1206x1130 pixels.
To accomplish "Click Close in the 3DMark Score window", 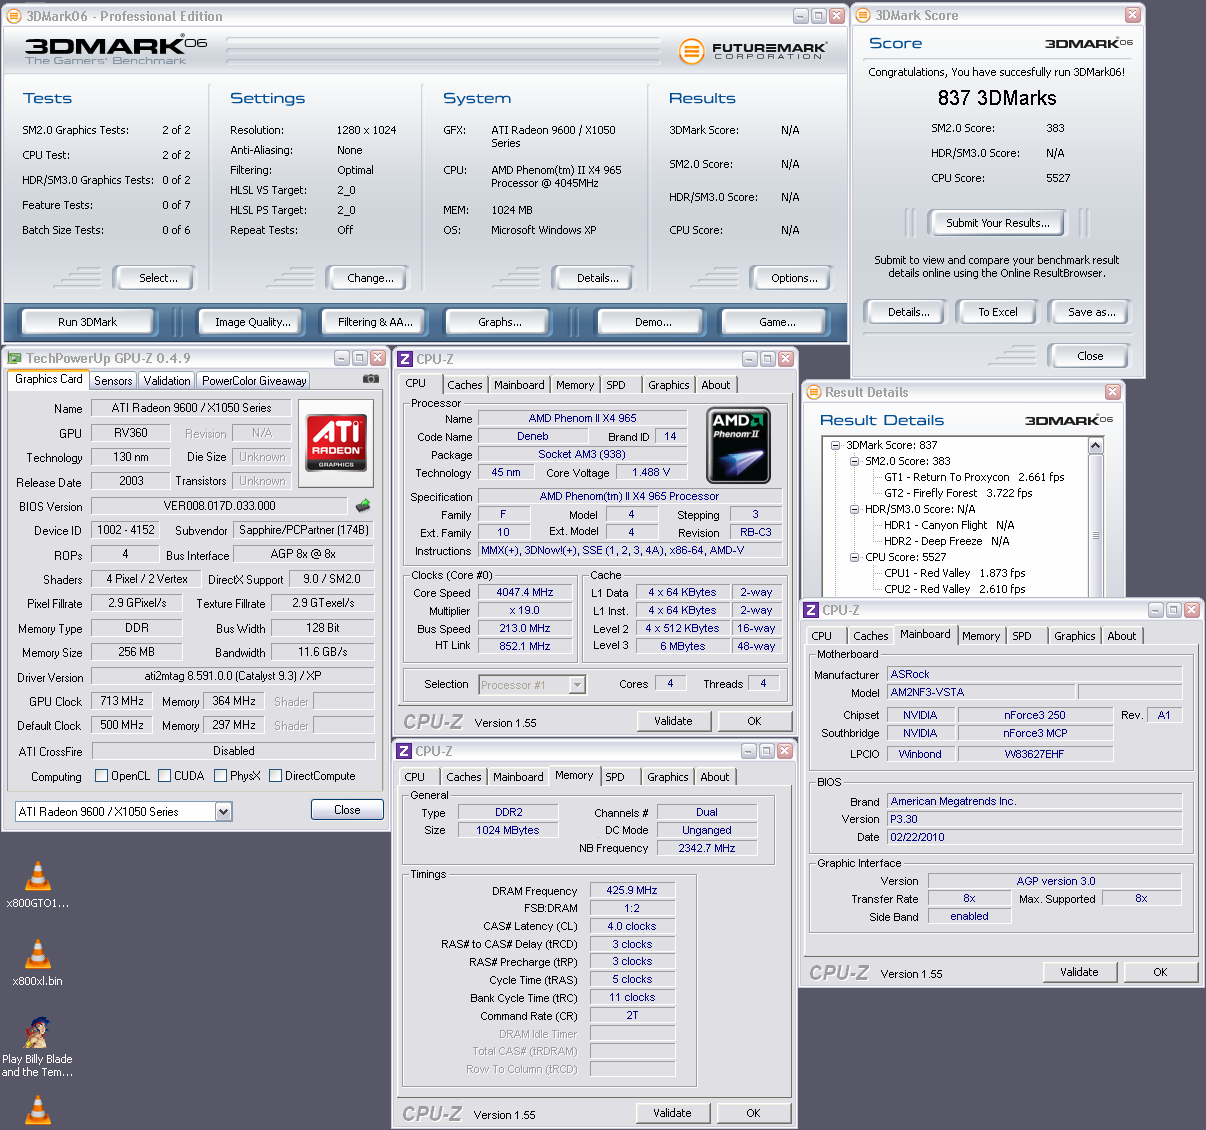I will (1090, 356).
